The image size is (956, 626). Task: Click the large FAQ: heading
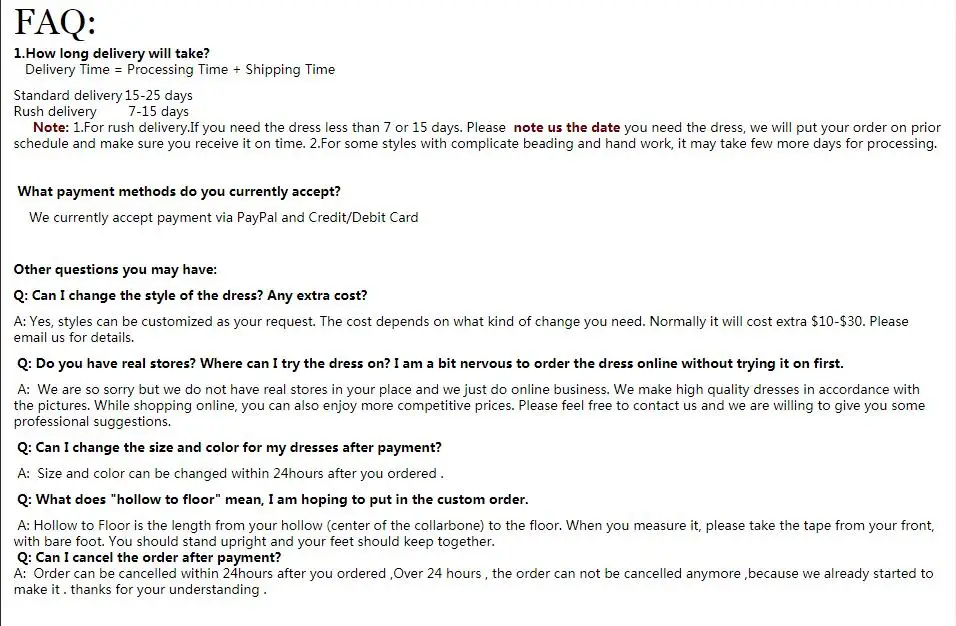[x=55, y=23]
